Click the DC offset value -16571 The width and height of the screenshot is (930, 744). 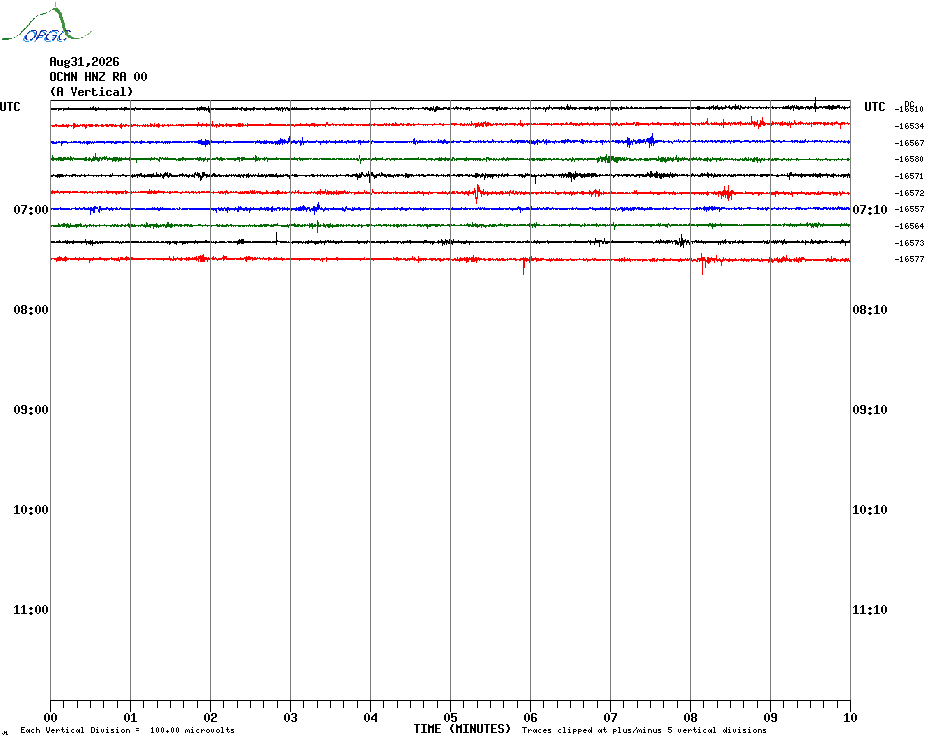pyautogui.click(x=909, y=176)
